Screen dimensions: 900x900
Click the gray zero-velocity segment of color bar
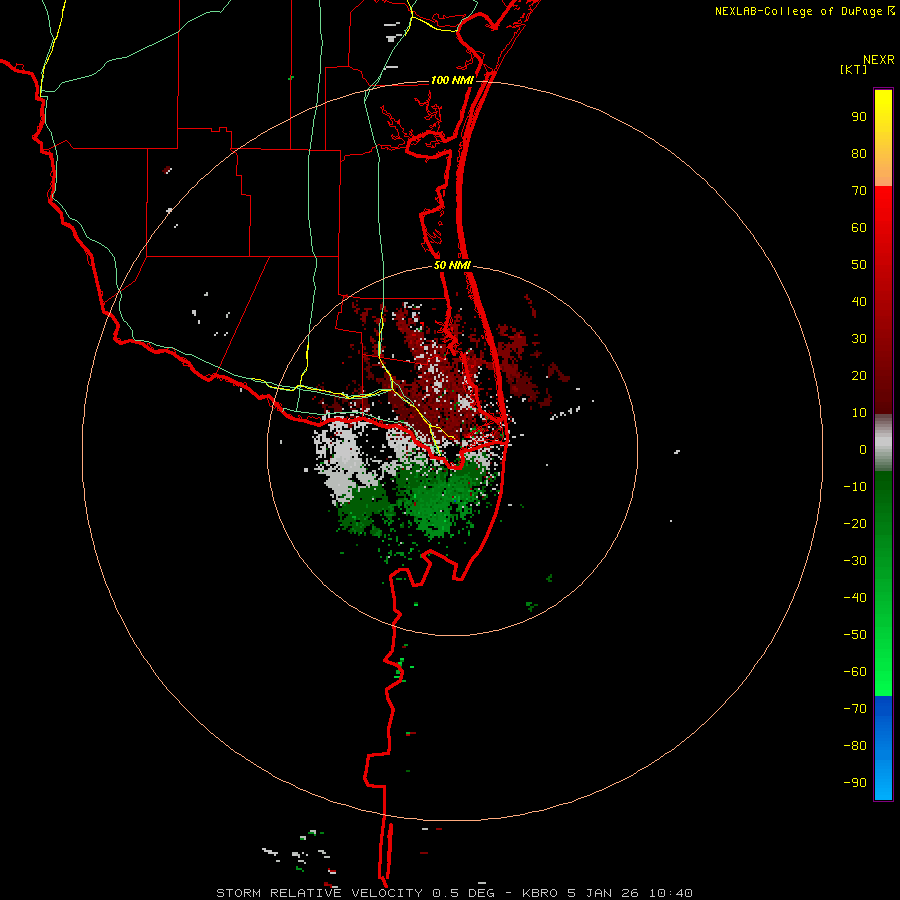pyautogui.click(x=883, y=443)
